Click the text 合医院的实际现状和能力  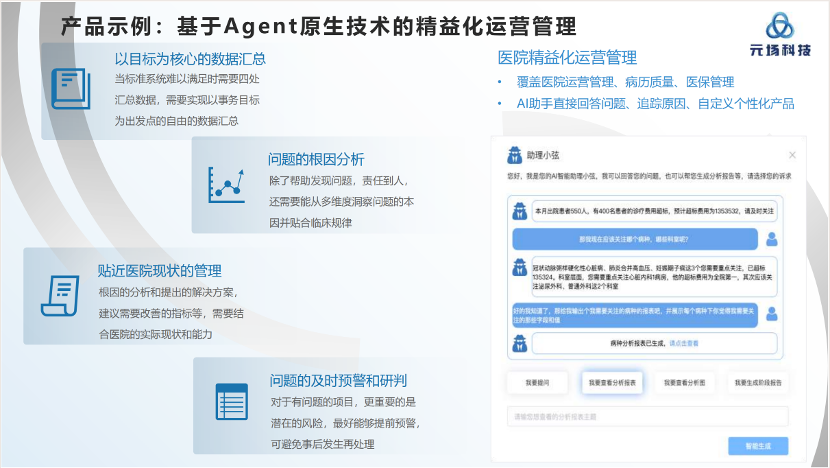(x=155, y=334)
